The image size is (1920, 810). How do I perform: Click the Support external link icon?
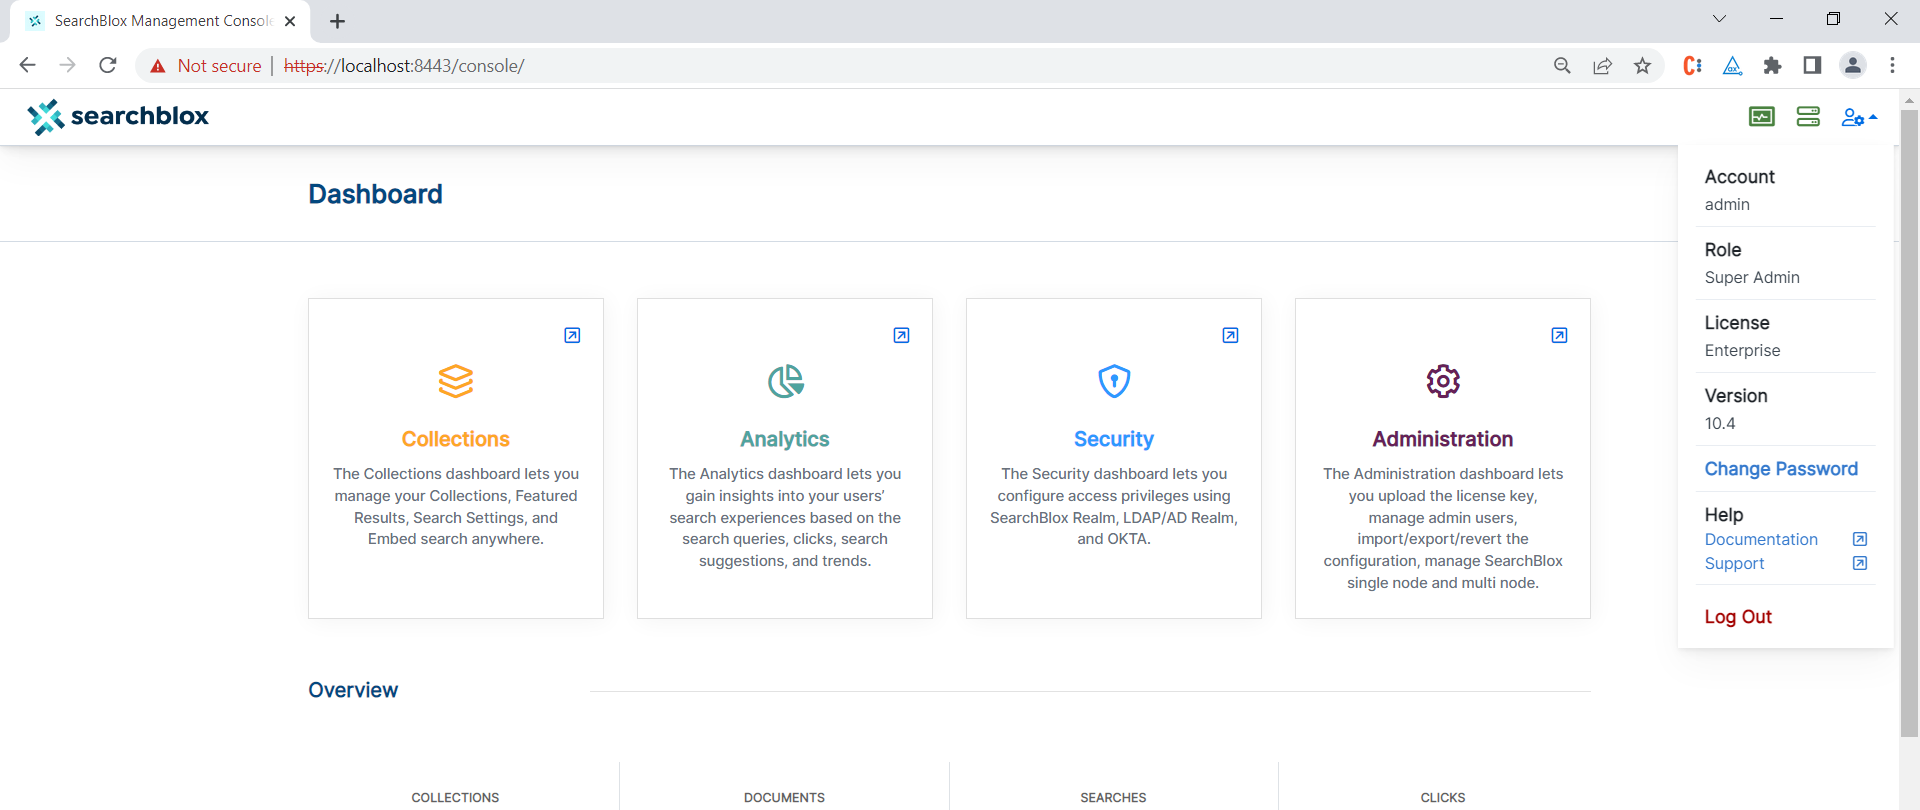(1860, 563)
